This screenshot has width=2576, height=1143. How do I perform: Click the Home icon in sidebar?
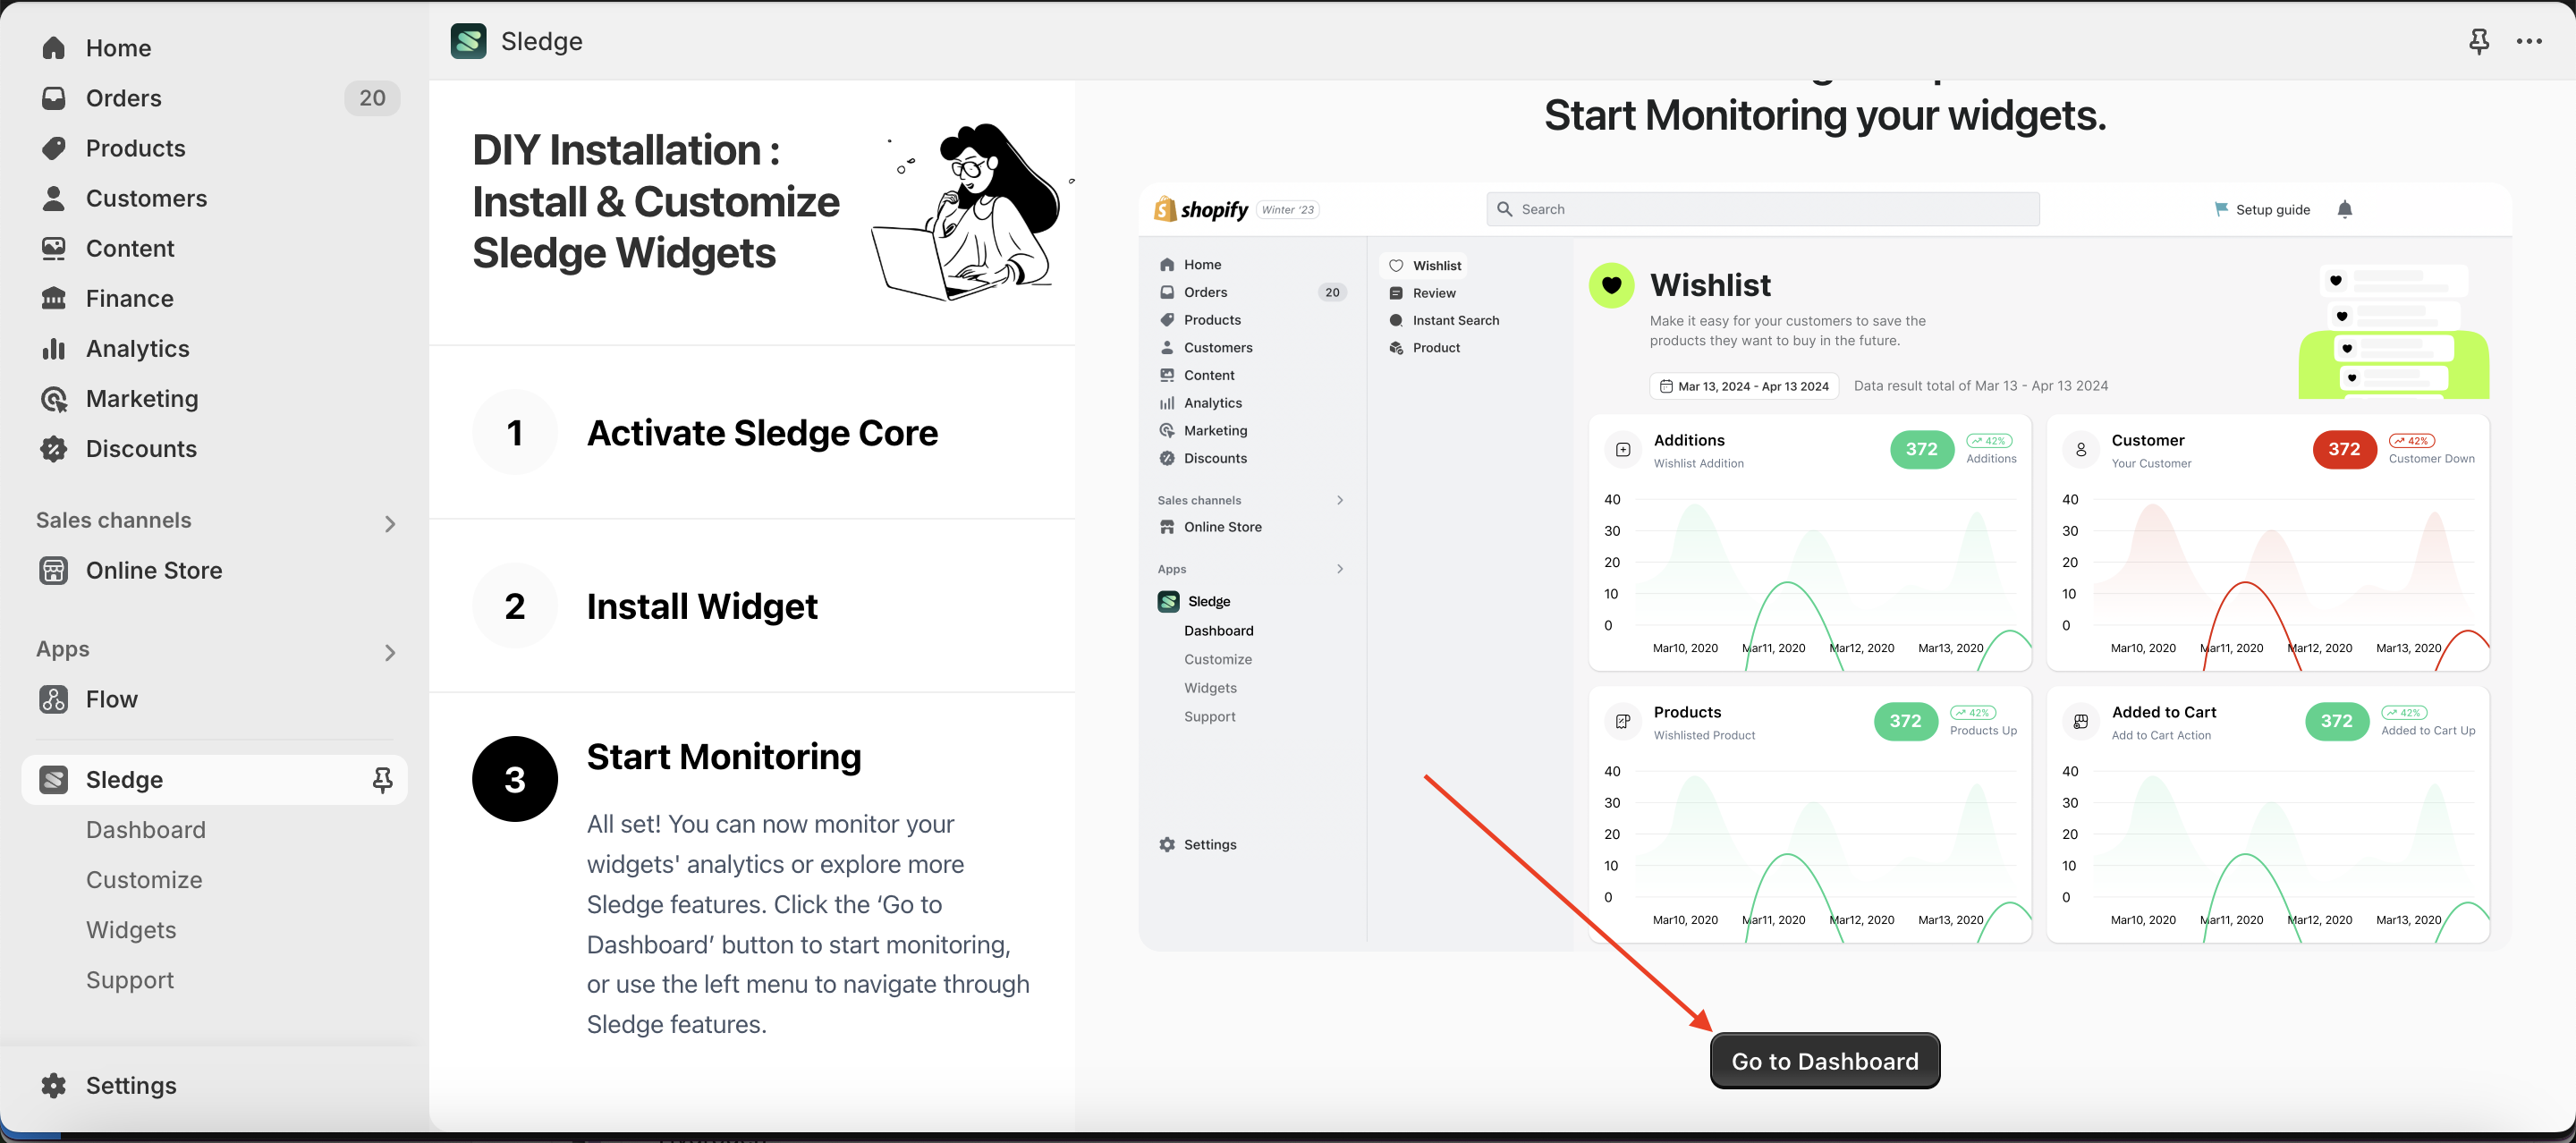tap(54, 48)
